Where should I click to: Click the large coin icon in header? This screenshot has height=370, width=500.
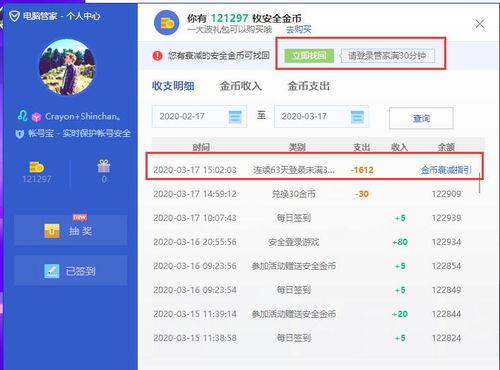pos(167,23)
